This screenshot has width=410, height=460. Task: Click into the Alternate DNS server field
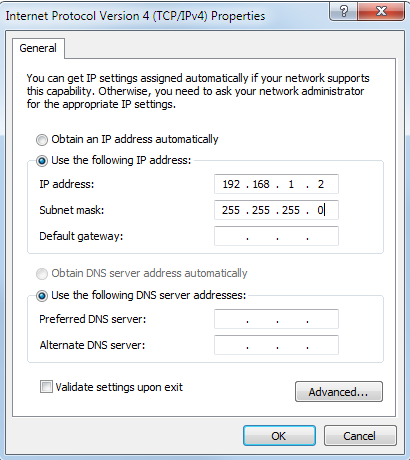click(x=276, y=345)
